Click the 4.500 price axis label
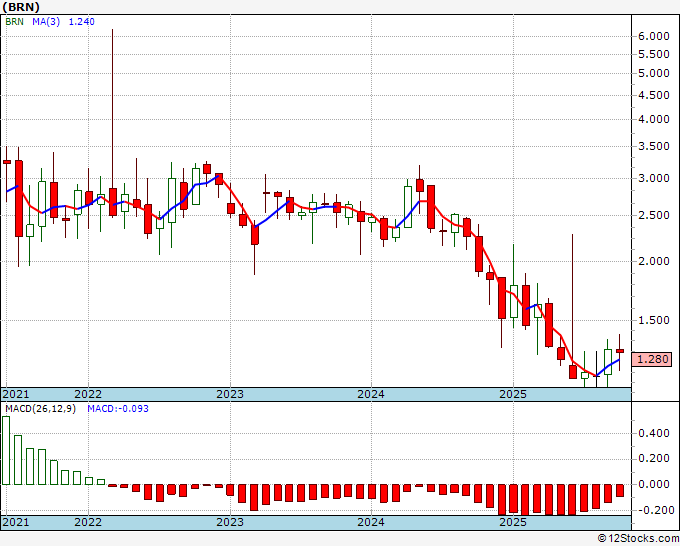 654,95
